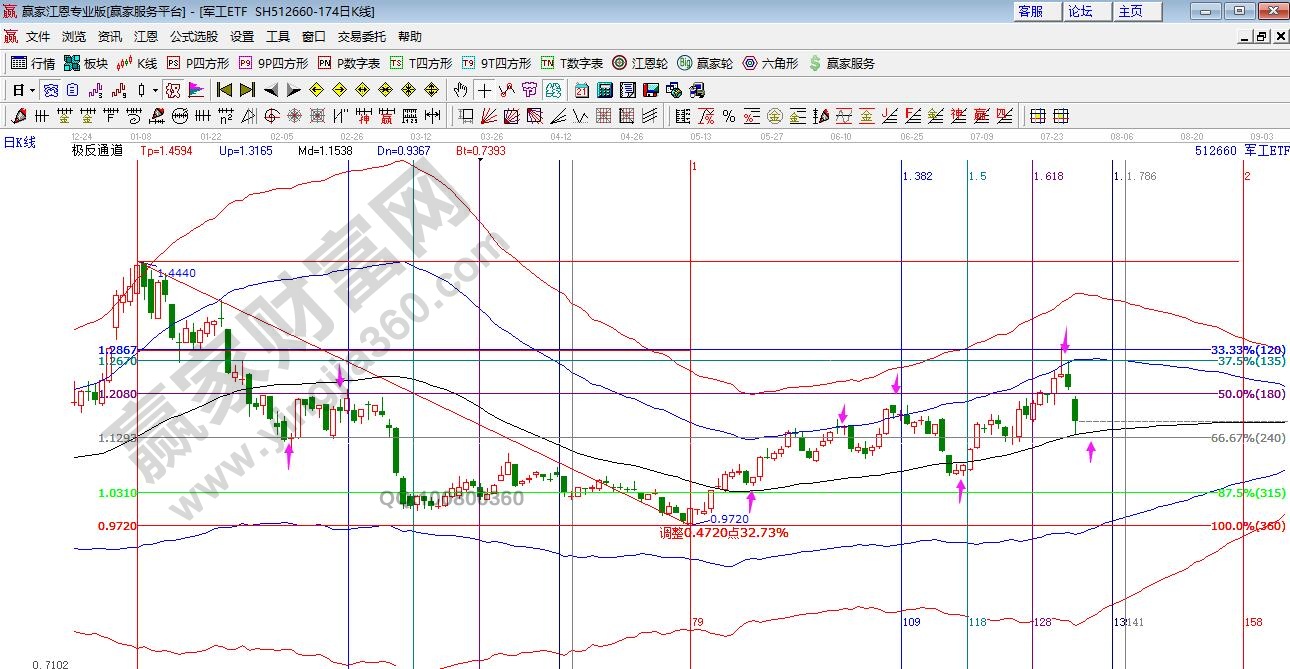Screen dimensions: 1290x669
Task: Toggle the crosshair cursor mode
Action: point(484,90)
